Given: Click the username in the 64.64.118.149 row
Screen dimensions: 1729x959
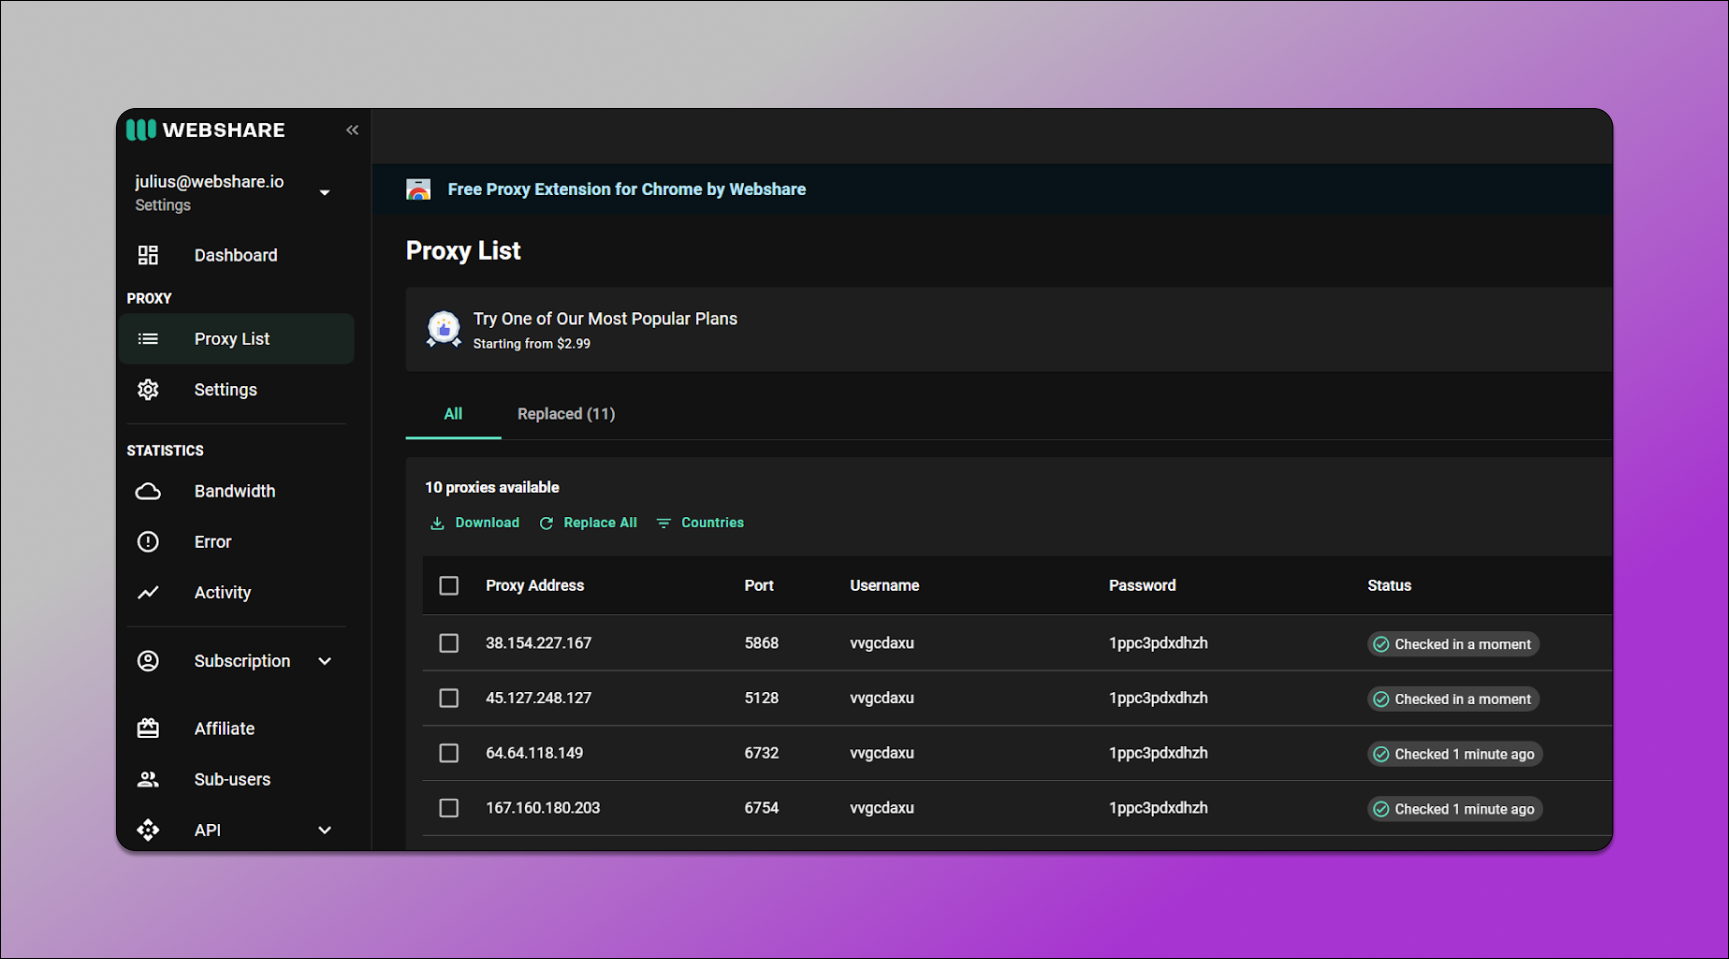Looking at the screenshot, I should pyautogui.click(x=882, y=753).
